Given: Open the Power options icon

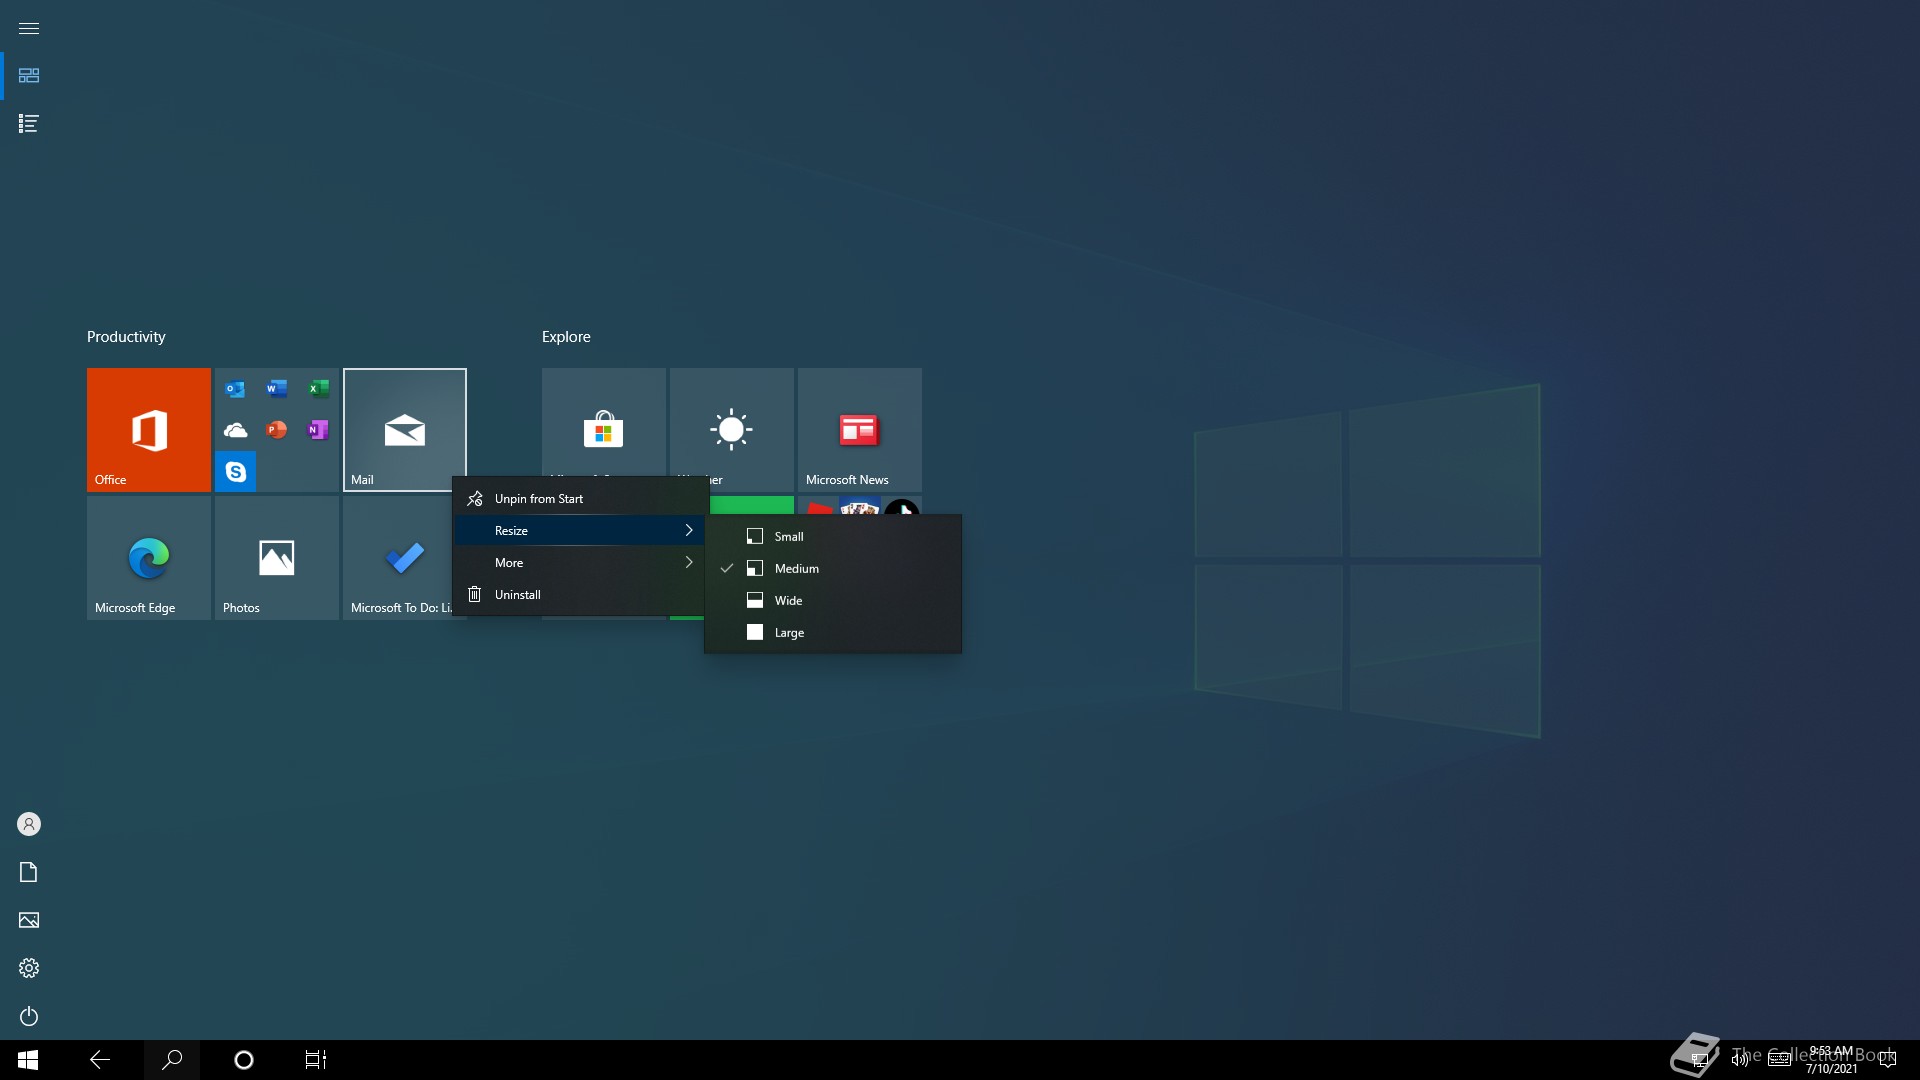Looking at the screenshot, I should coord(29,1016).
